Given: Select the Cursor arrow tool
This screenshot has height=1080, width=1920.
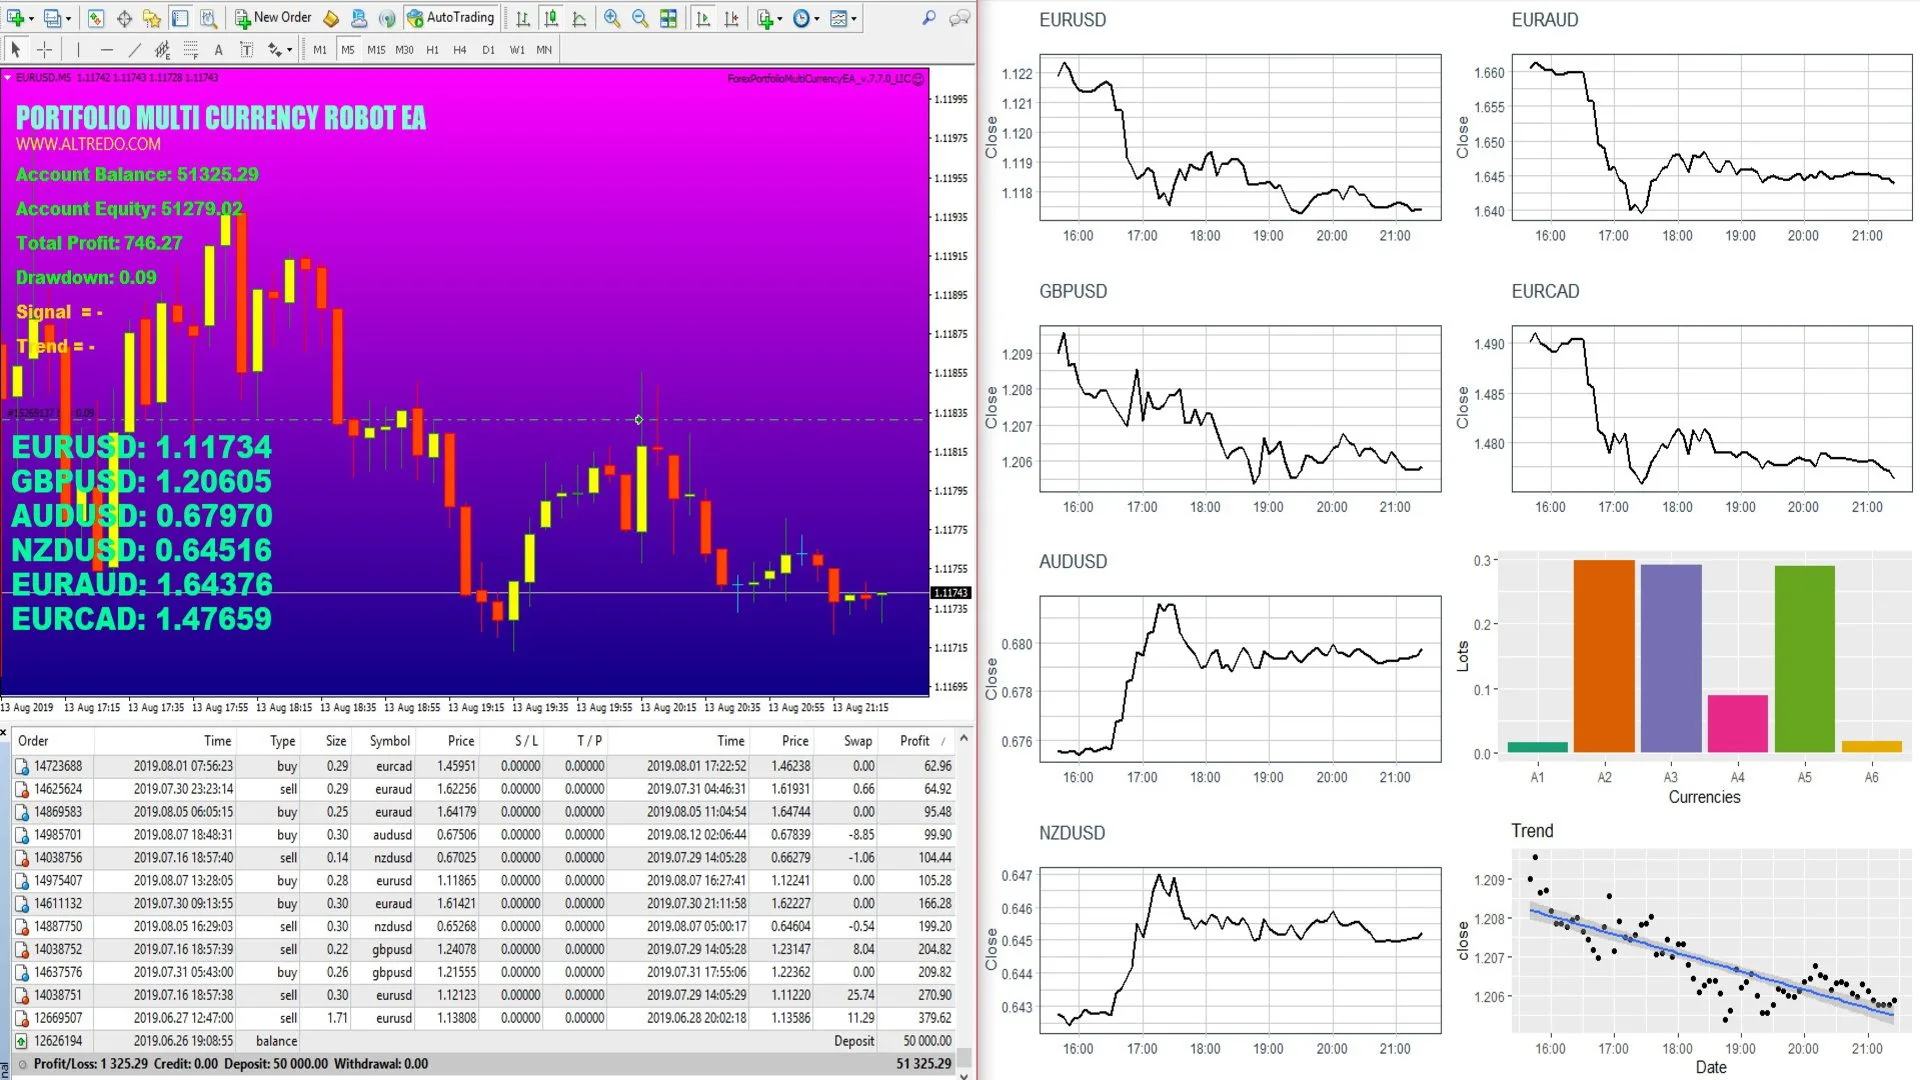Looking at the screenshot, I should pos(16,49).
